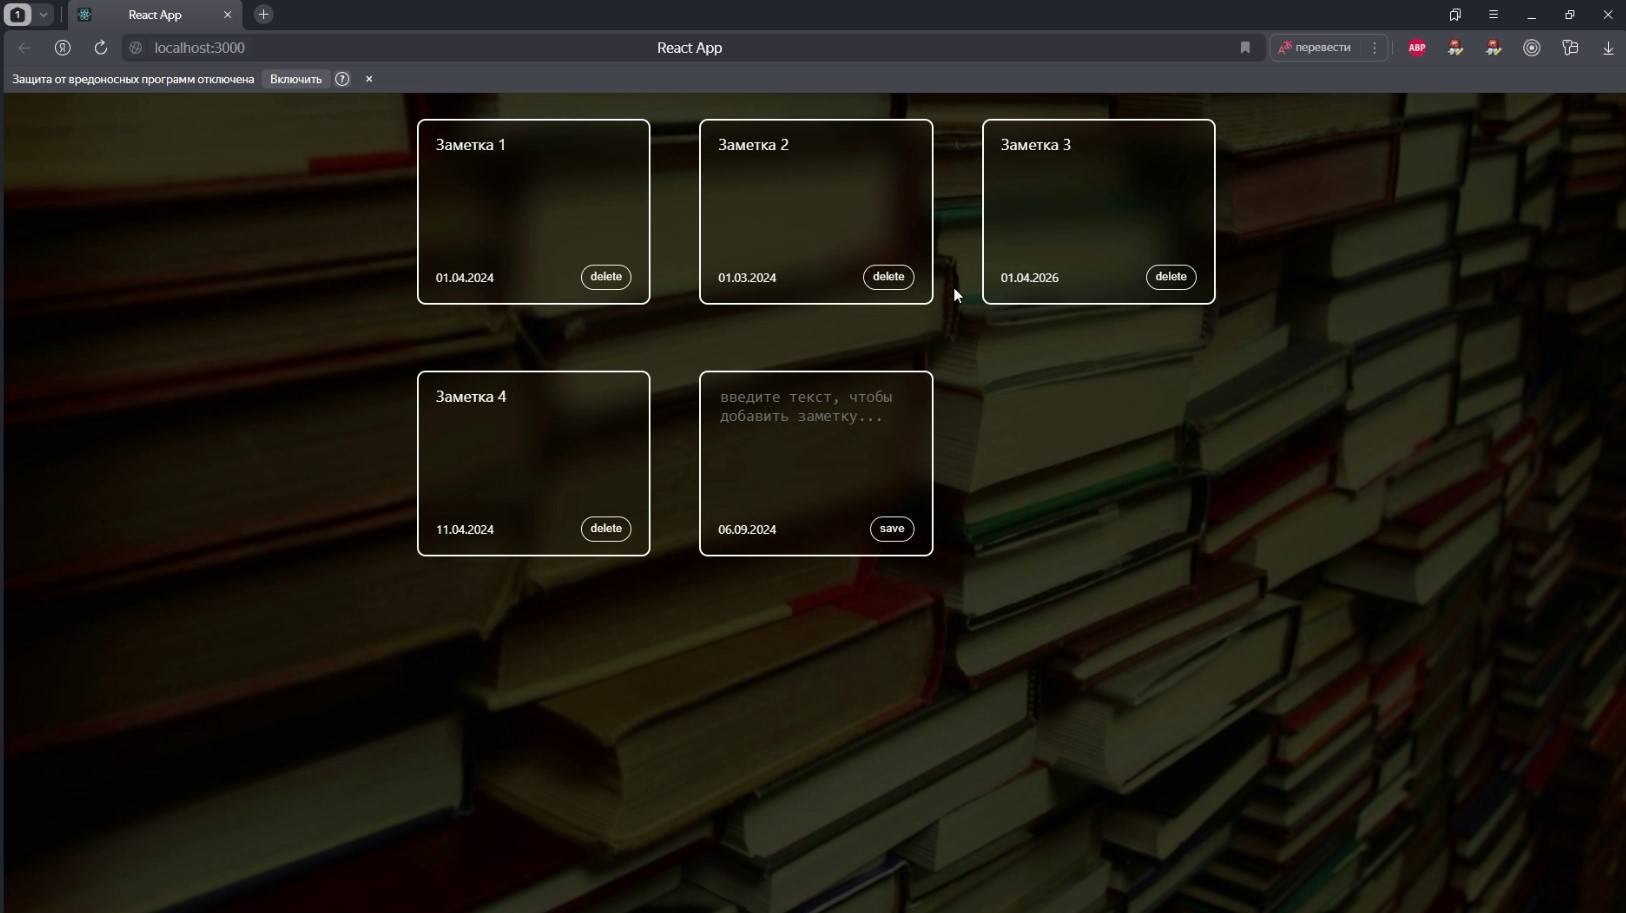Close the React App tab
The image size is (1626, 913).
(x=227, y=15)
